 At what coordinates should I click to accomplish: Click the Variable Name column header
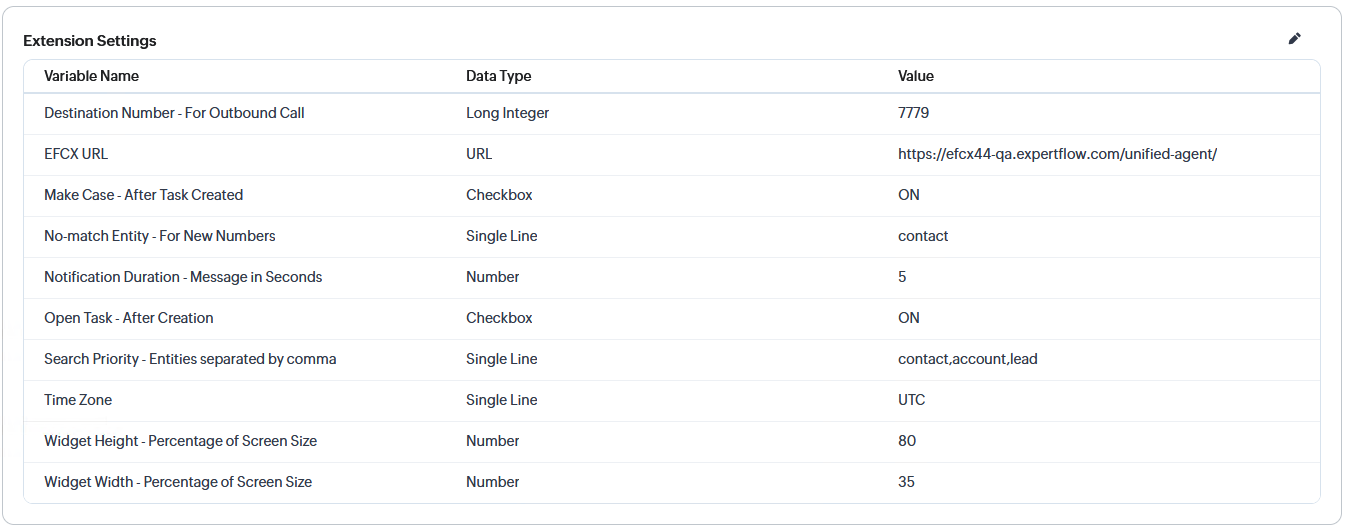tap(91, 76)
